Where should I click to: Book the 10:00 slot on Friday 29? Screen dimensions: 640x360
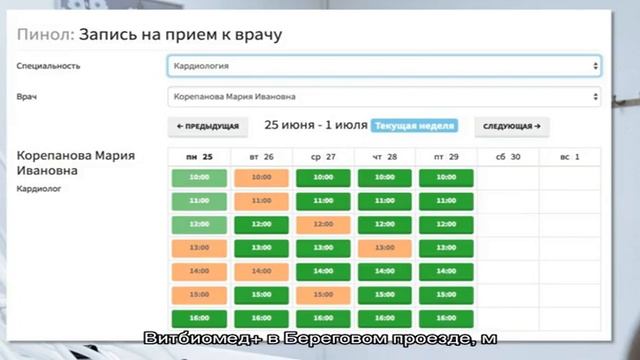pos(446,178)
